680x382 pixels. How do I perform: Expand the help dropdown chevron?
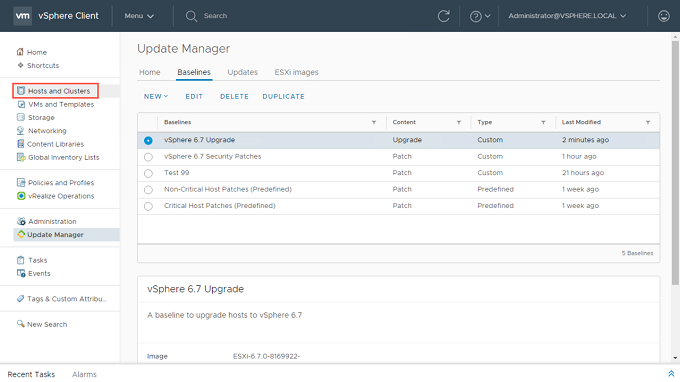[487, 16]
